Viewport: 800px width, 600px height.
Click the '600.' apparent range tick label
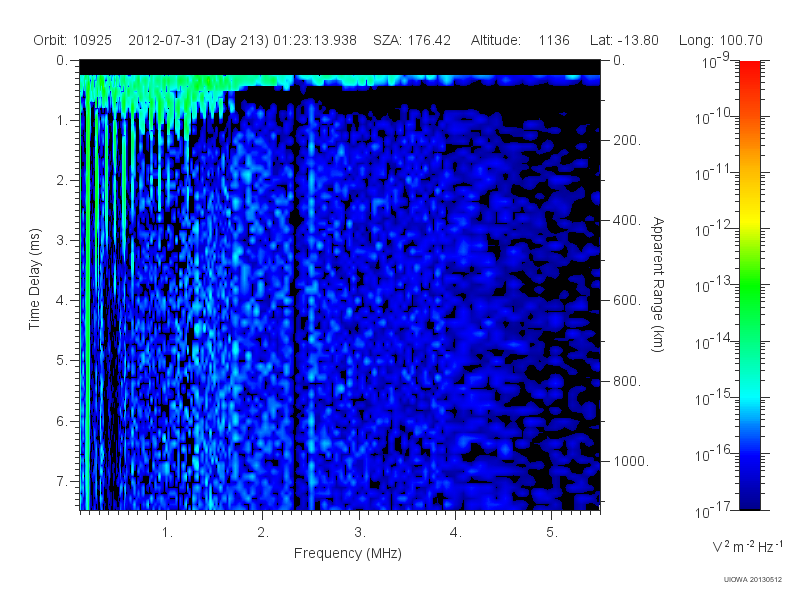point(627,301)
